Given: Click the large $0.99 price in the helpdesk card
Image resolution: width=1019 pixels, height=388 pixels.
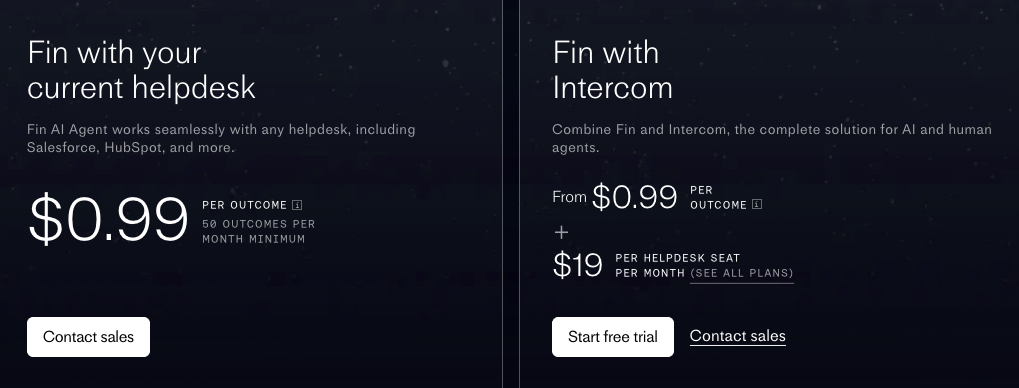Looking at the screenshot, I should 108,220.
